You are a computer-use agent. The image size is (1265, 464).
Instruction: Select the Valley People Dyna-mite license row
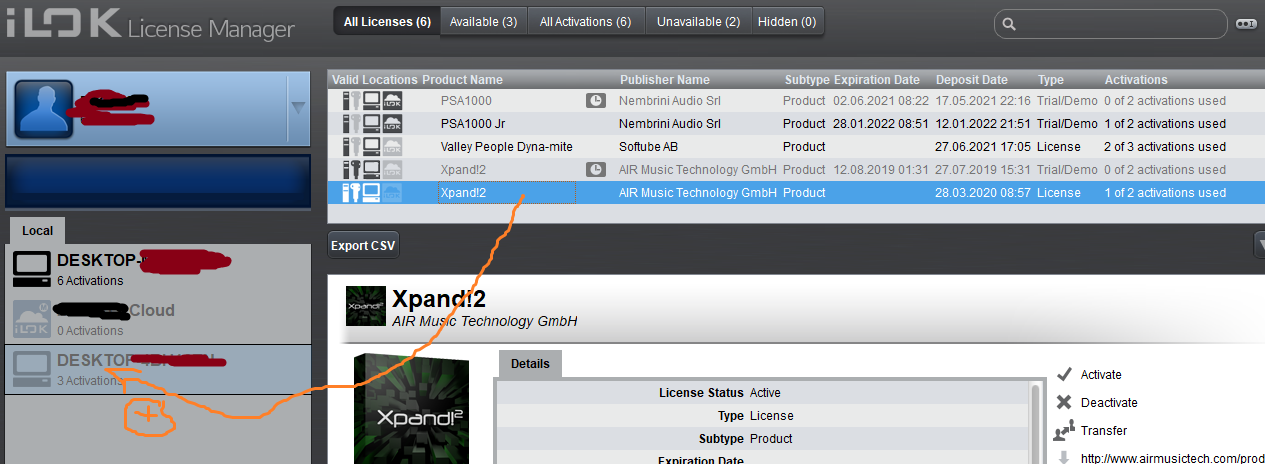pyautogui.click(x=796, y=147)
